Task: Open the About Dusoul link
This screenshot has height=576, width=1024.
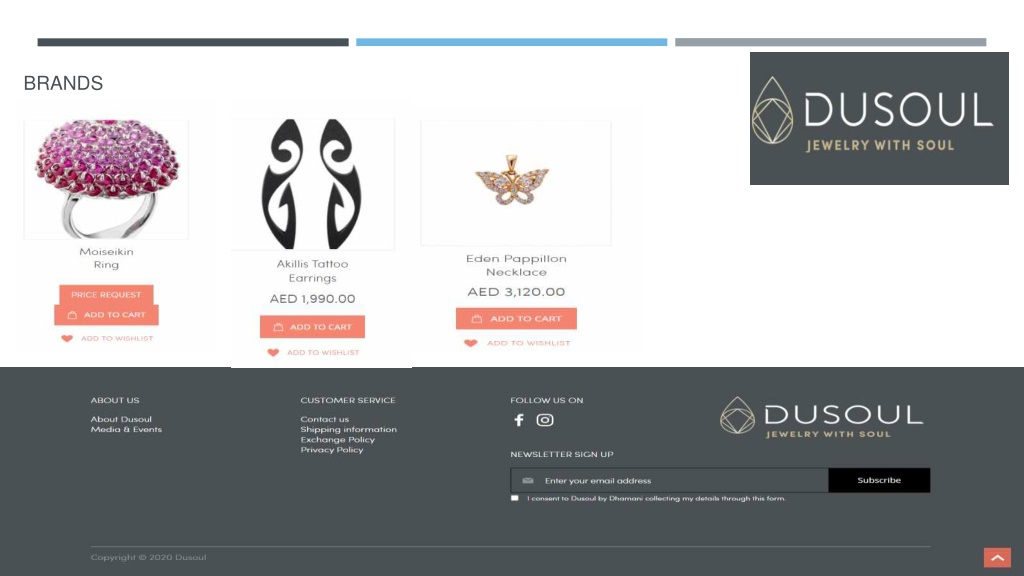Action: pos(121,419)
